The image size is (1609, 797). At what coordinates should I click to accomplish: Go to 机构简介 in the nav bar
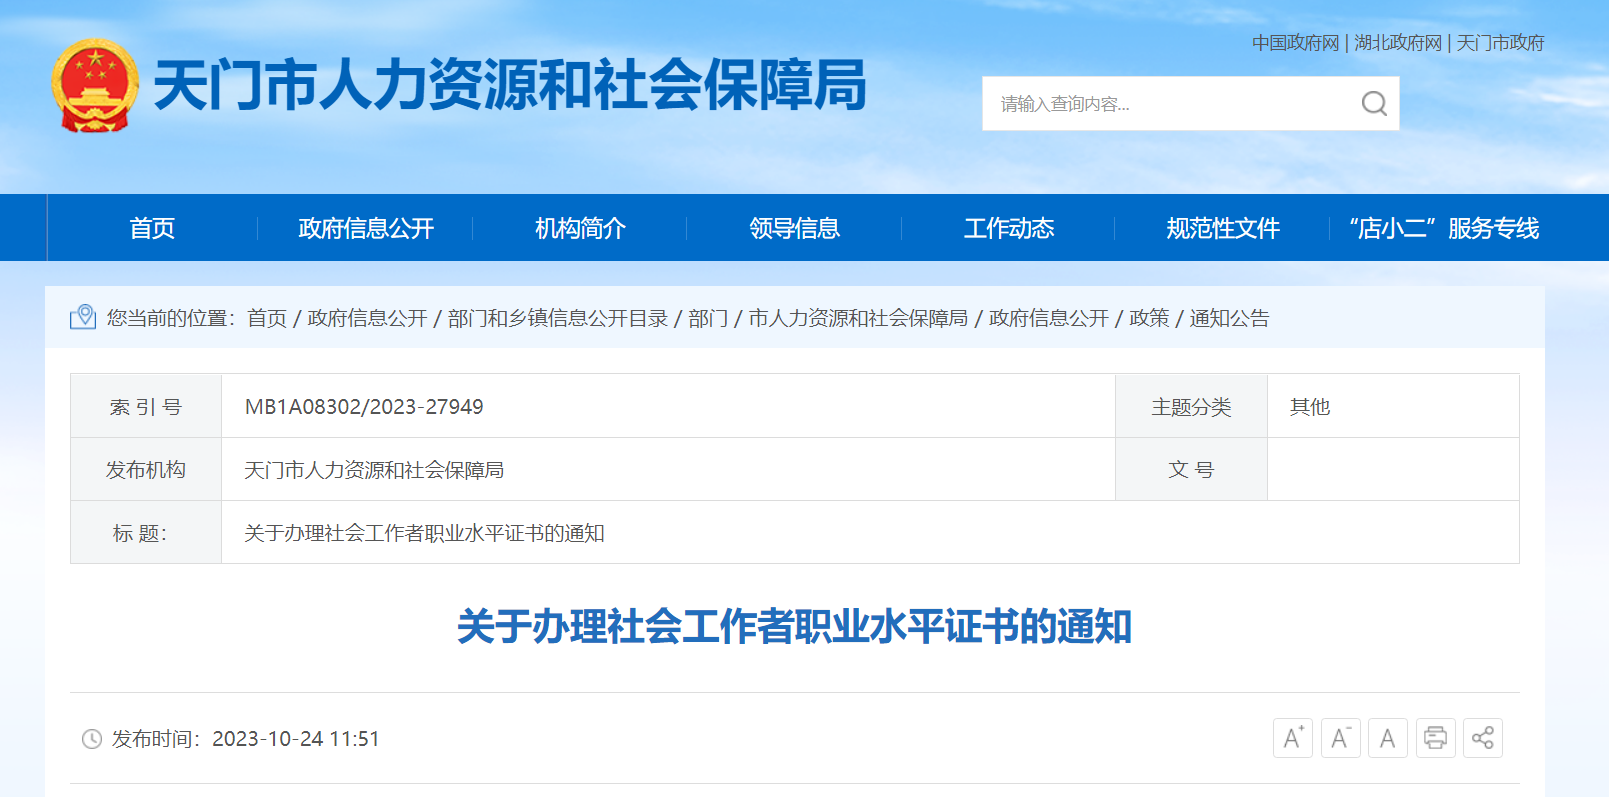coord(580,228)
